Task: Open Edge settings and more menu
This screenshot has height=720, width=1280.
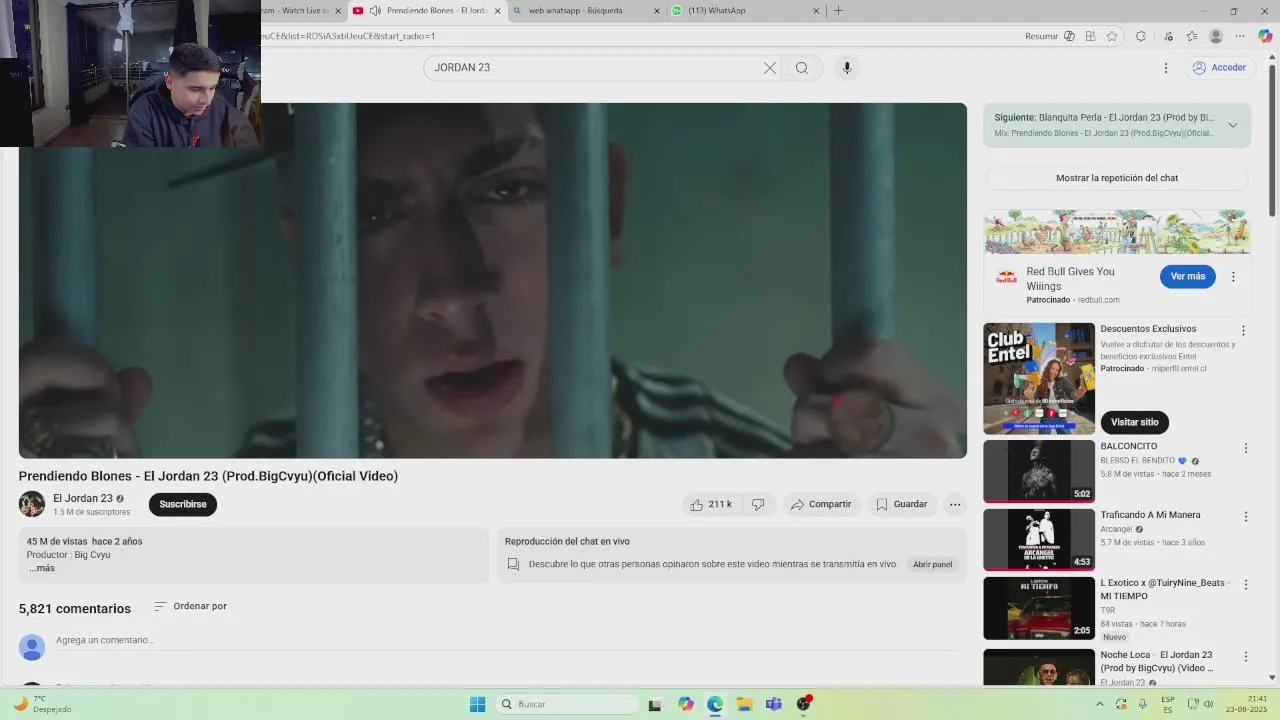Action: click(x=1241, y=36)
